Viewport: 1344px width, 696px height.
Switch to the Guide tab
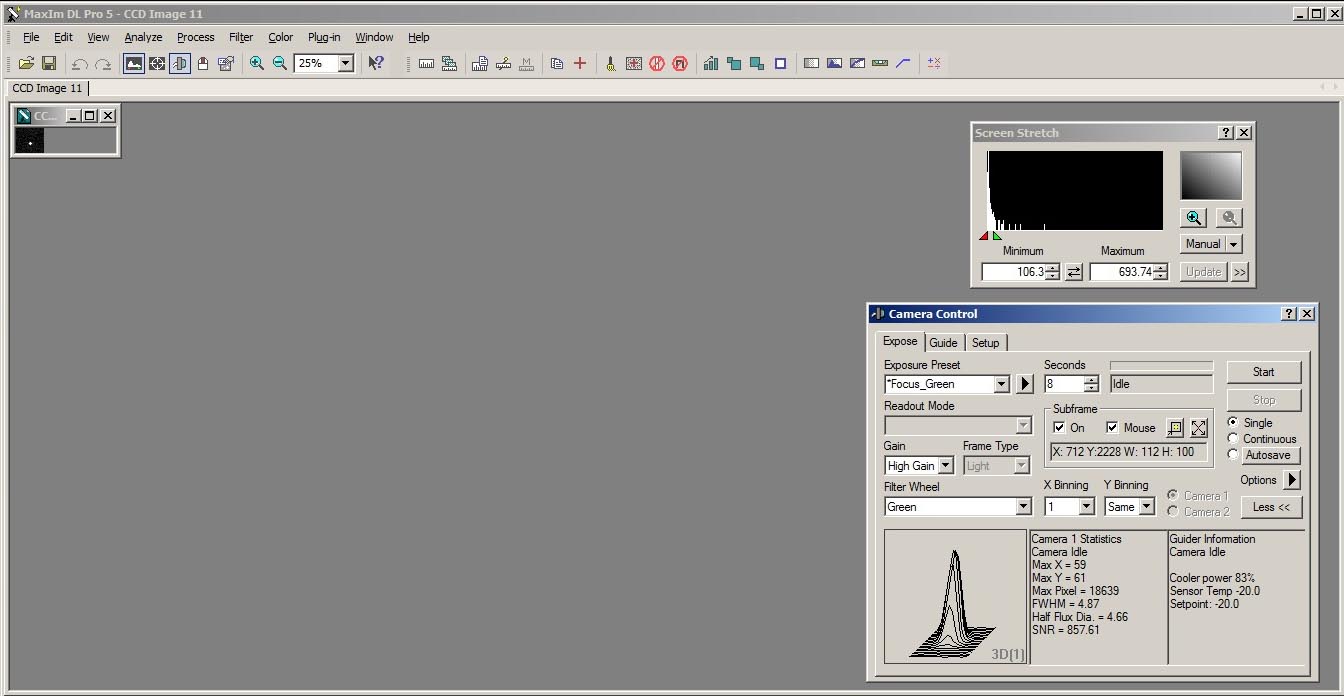tap(943, 342)
